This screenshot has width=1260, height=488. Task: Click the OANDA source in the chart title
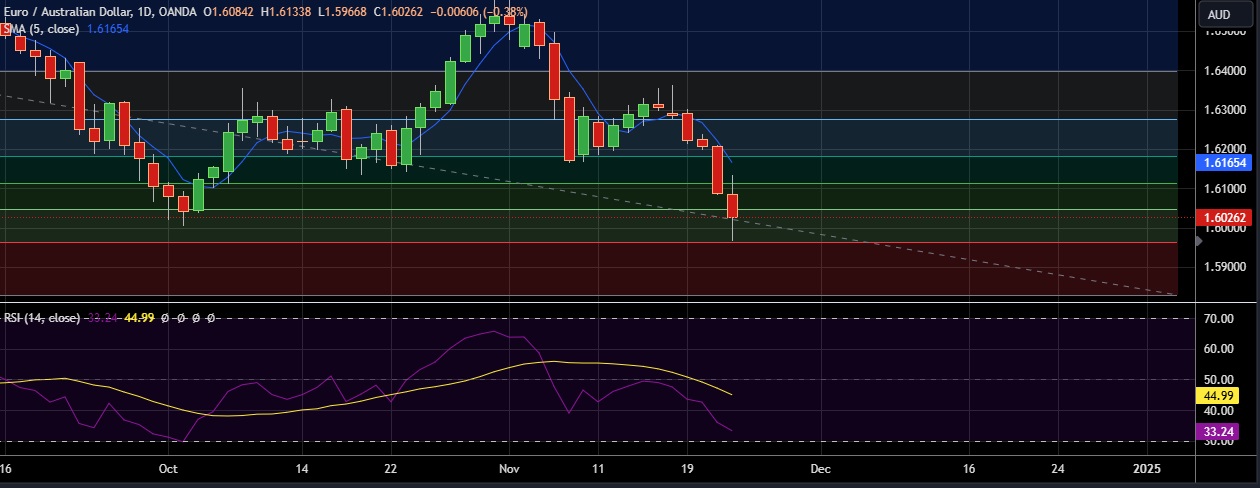(179, 12)
